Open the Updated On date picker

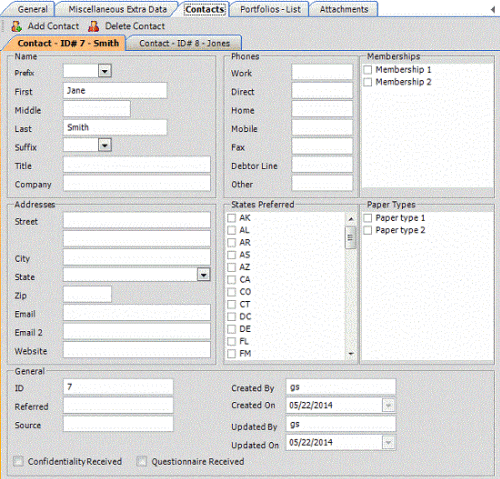click(388, 443)
